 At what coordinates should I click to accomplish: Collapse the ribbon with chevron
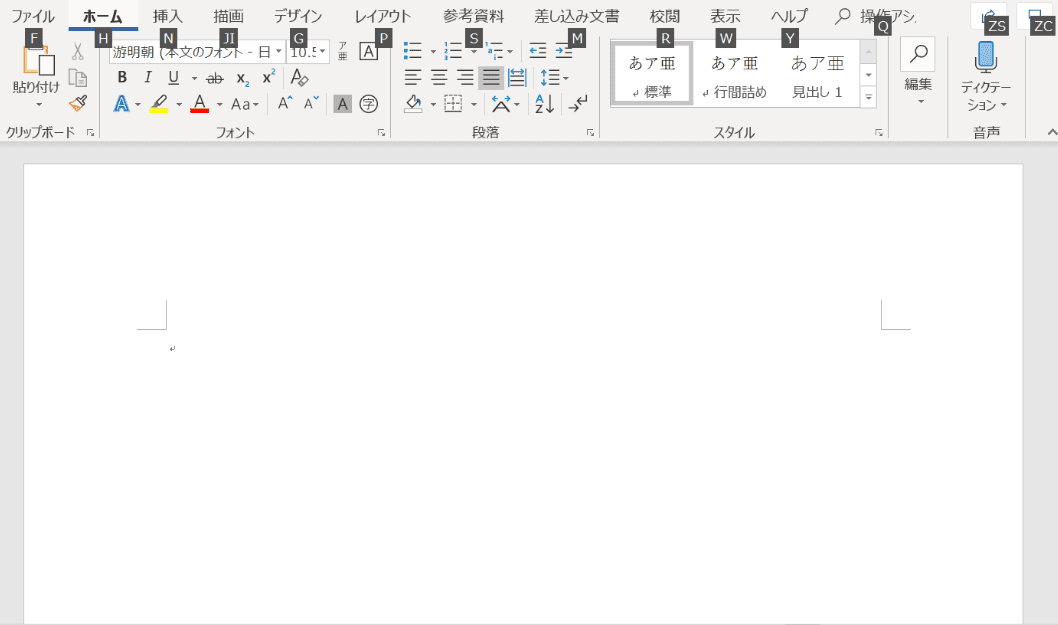[1051, 132]
